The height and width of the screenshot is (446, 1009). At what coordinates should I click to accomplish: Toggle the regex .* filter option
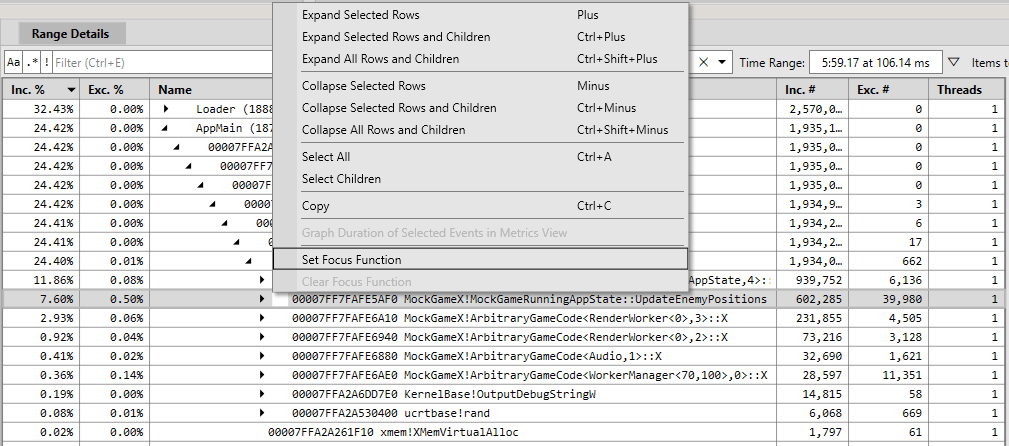pyautogui.click(x=32, y=62)
